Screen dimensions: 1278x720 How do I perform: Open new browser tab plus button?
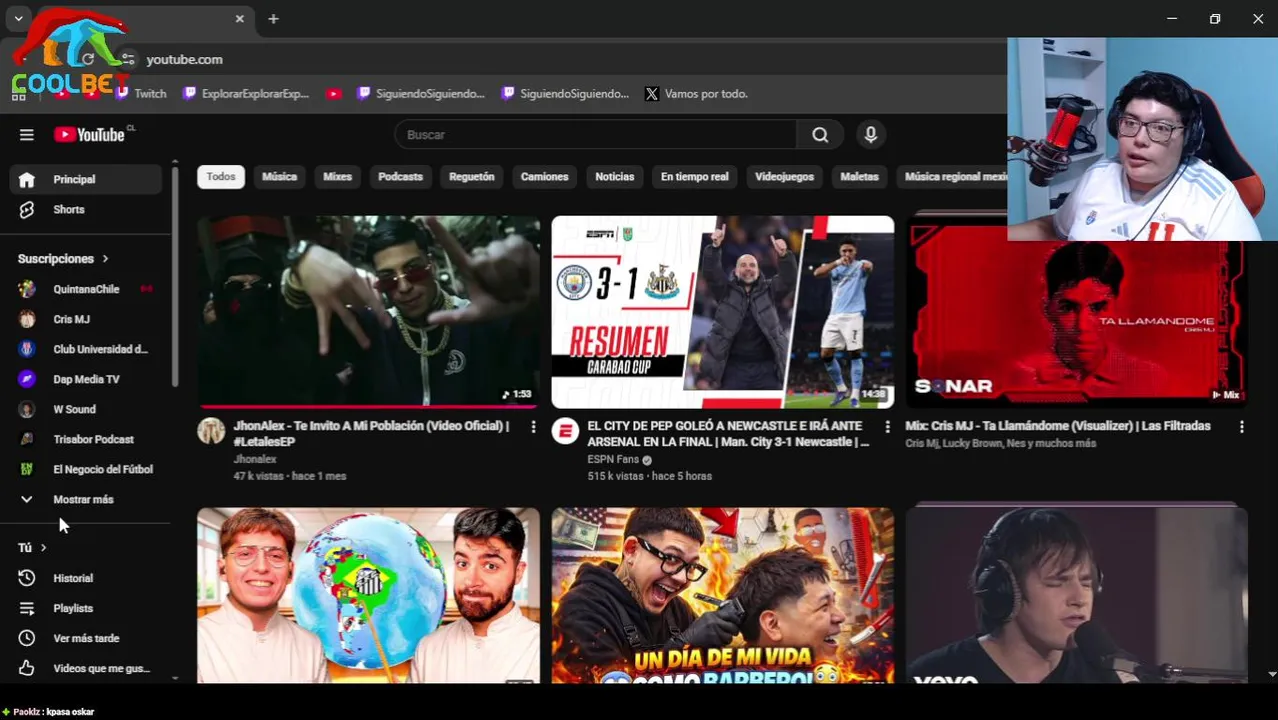273,19
